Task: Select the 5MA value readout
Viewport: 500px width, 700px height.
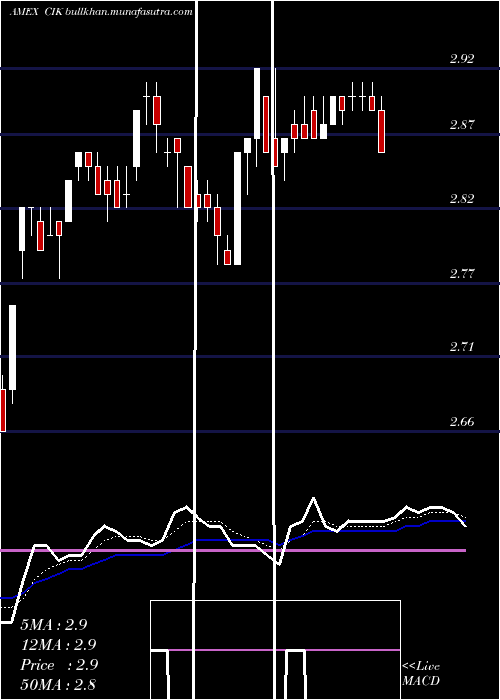Action: pyautogui.click(x=54, y=625)
